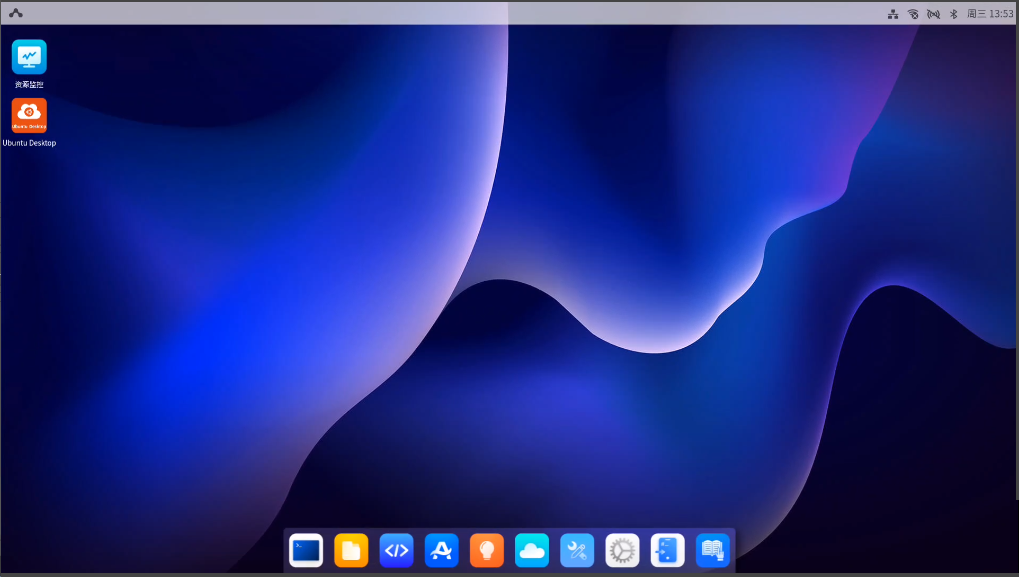
Task: Open the wrench and pencil tools icon
Action: click(x=577, y=550)
